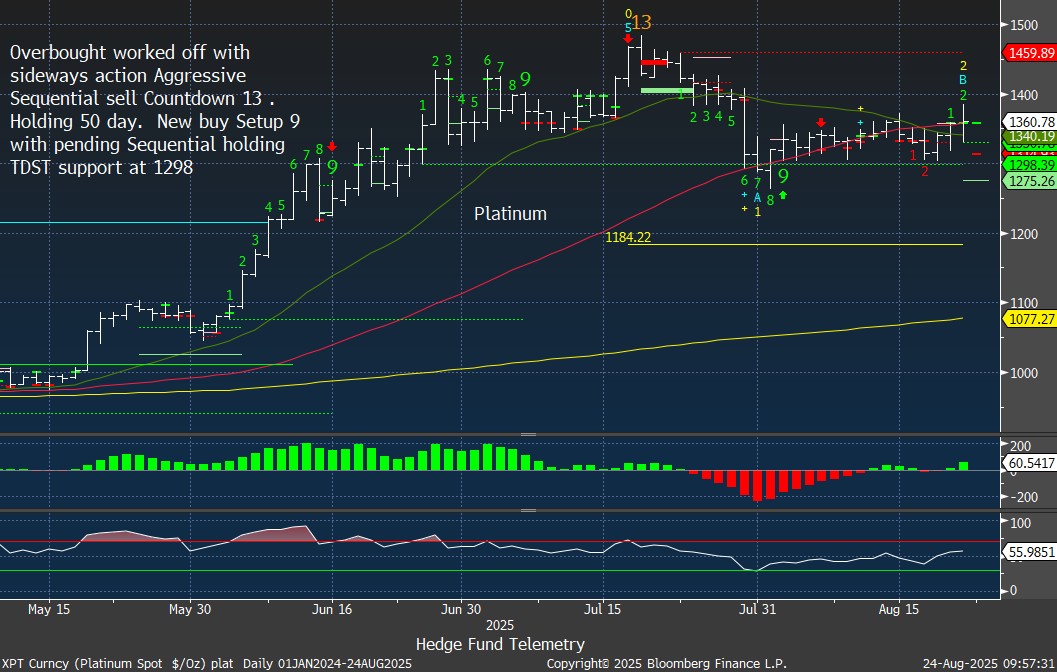The width and height of the screenshot is (1057, 672).
Task: Click the red 1459.89 price tag
Action: (1028, 52)
